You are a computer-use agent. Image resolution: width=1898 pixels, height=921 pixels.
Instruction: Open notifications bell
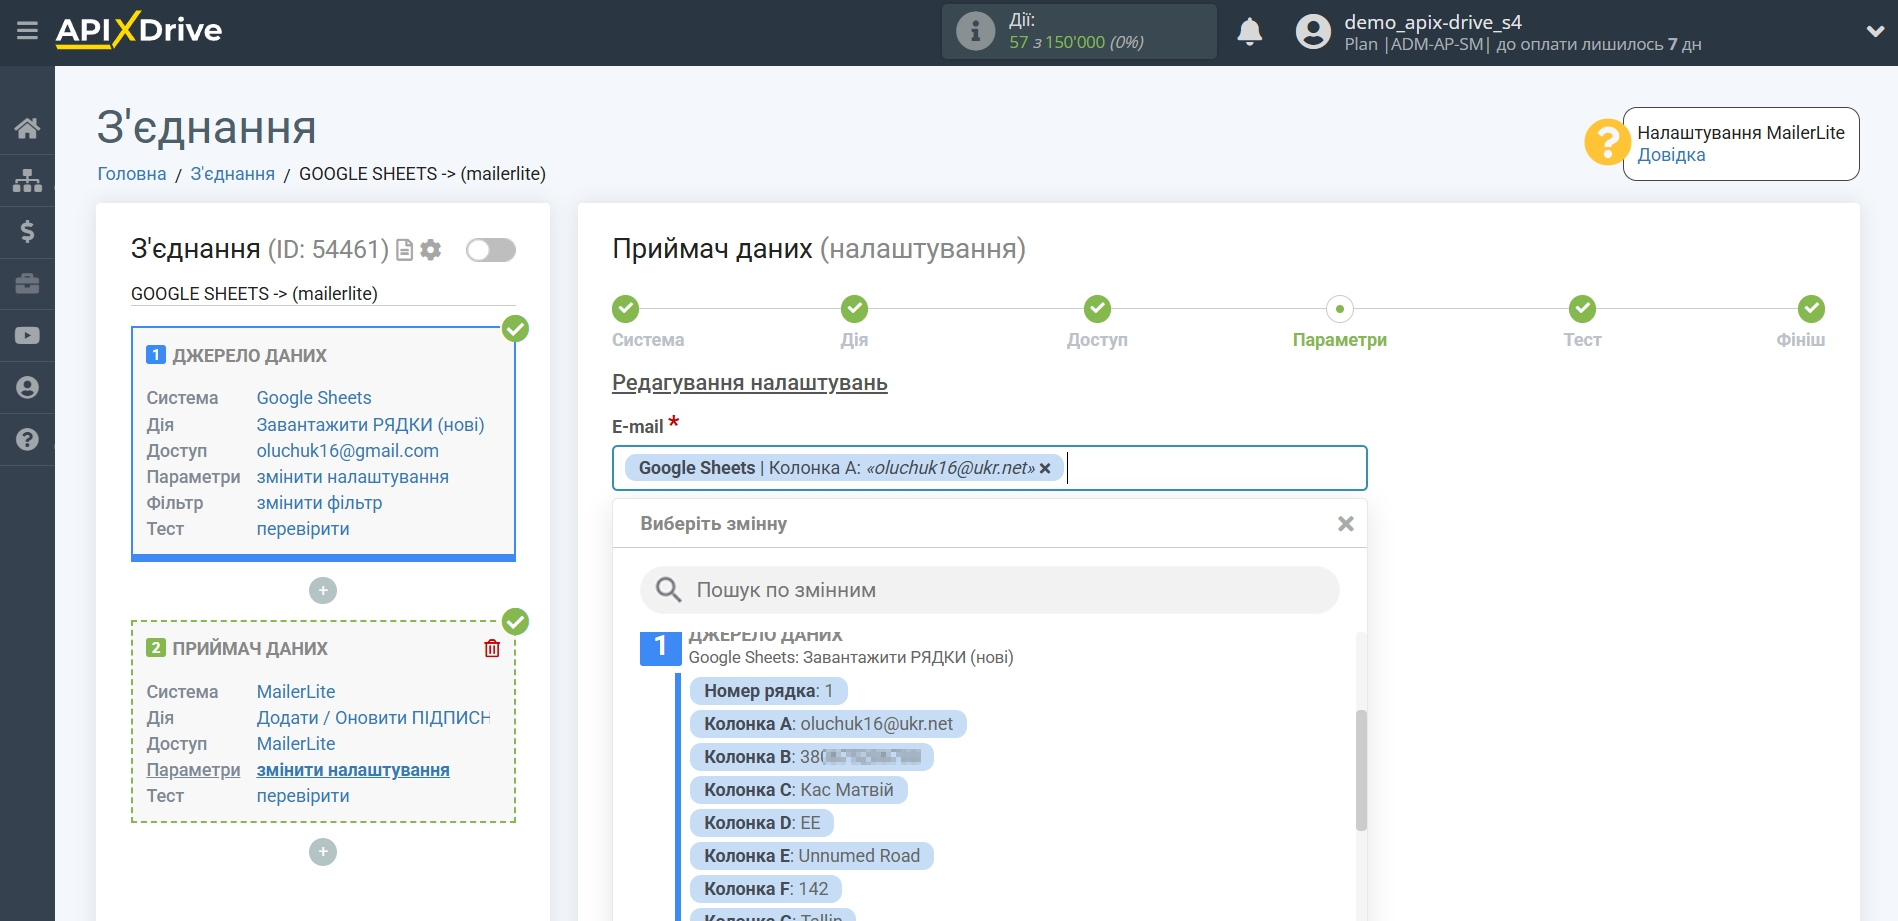pos(1249,32)
